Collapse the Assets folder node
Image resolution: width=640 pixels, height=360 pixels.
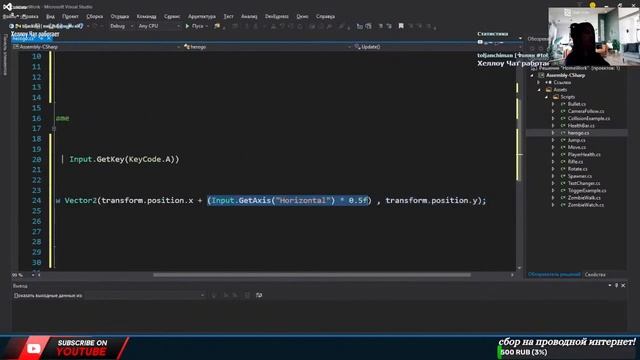[x=540, y=90]
